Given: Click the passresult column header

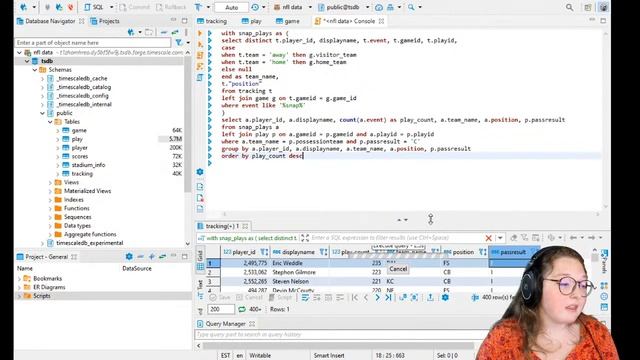Looking at the screenshot, I should [x=513, y=252].
